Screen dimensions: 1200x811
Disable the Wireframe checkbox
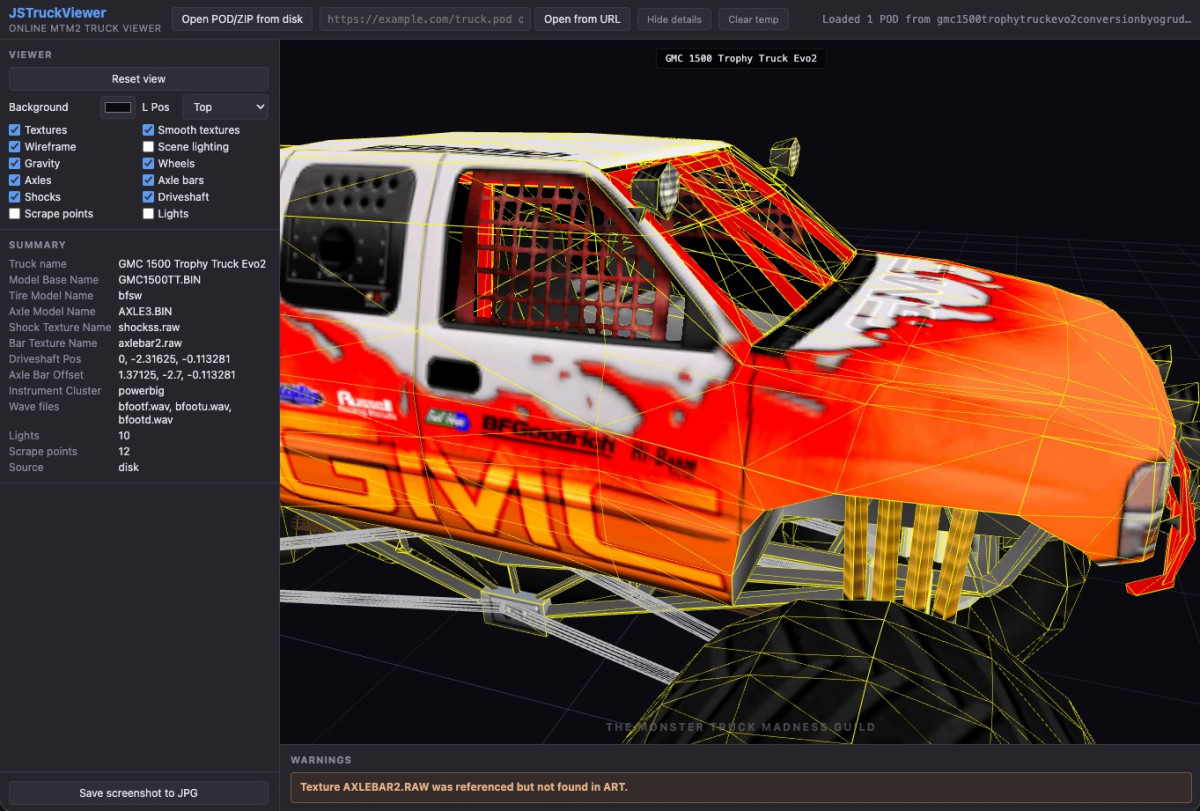click(15, 147)
